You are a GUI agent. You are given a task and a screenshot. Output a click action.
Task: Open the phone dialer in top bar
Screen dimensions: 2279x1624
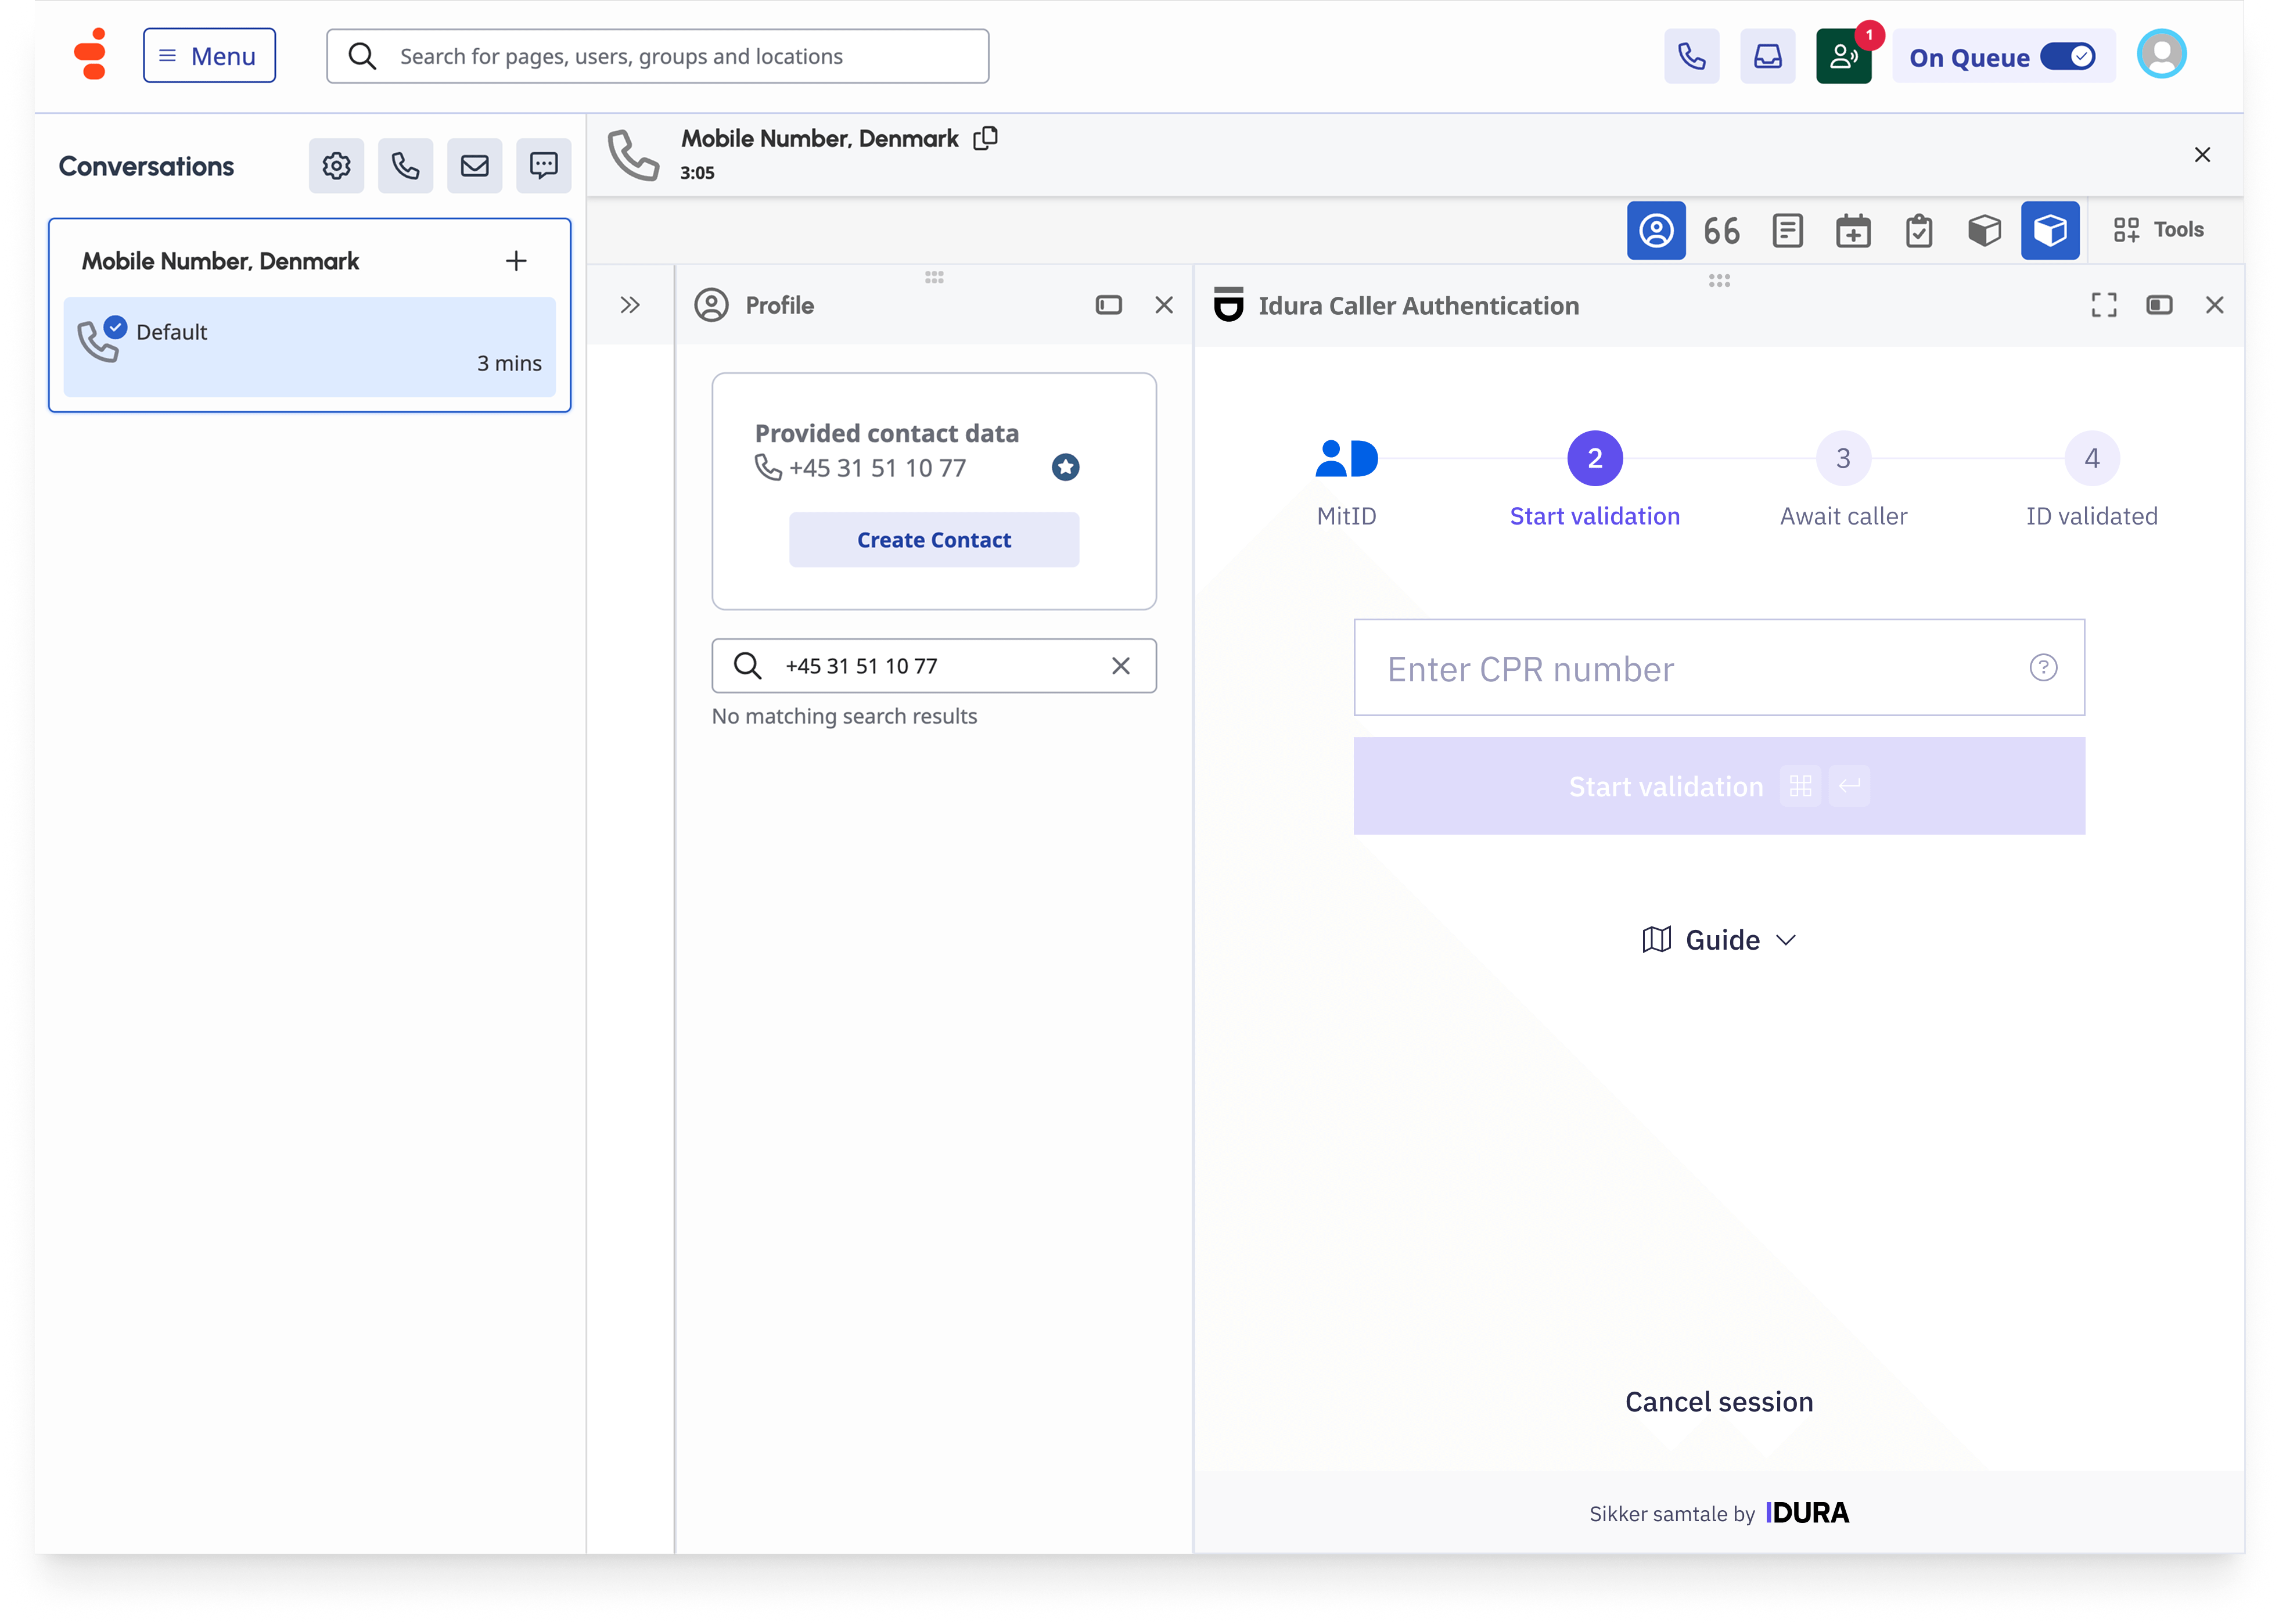(1691, 56)
